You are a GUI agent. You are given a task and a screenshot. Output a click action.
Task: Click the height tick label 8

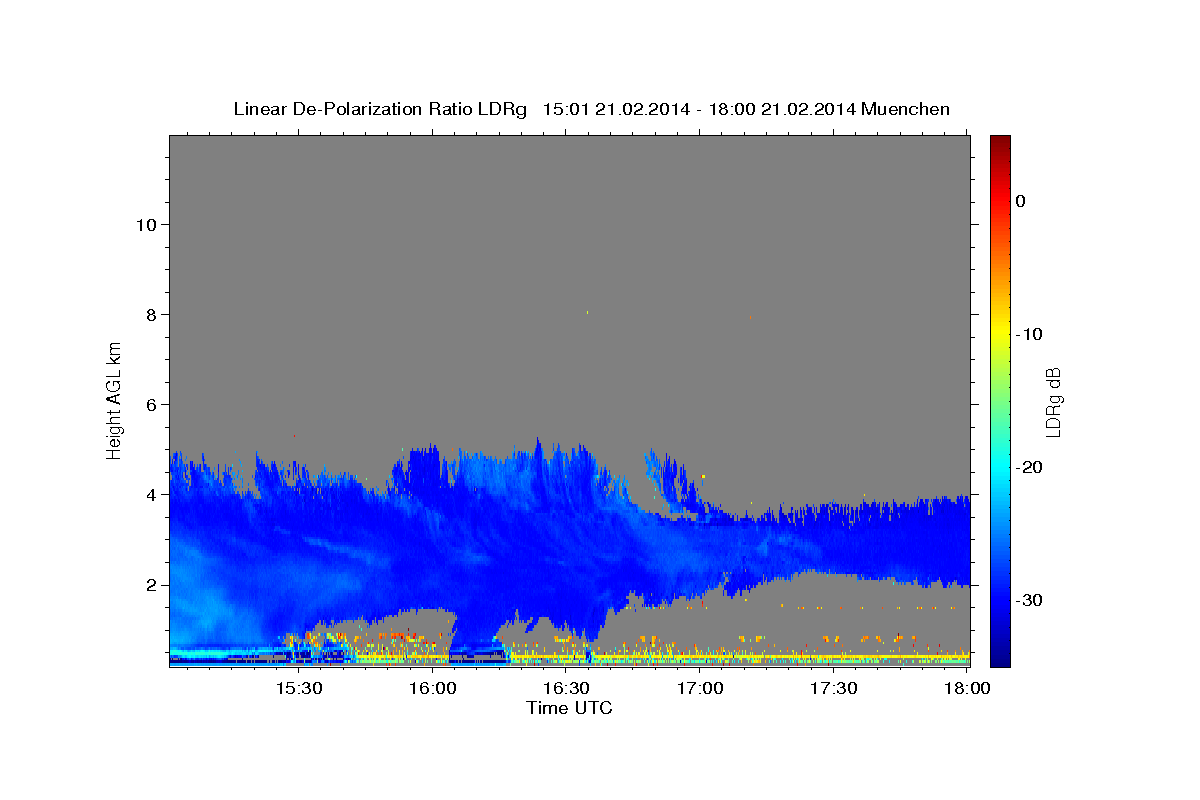click(149, 315)
